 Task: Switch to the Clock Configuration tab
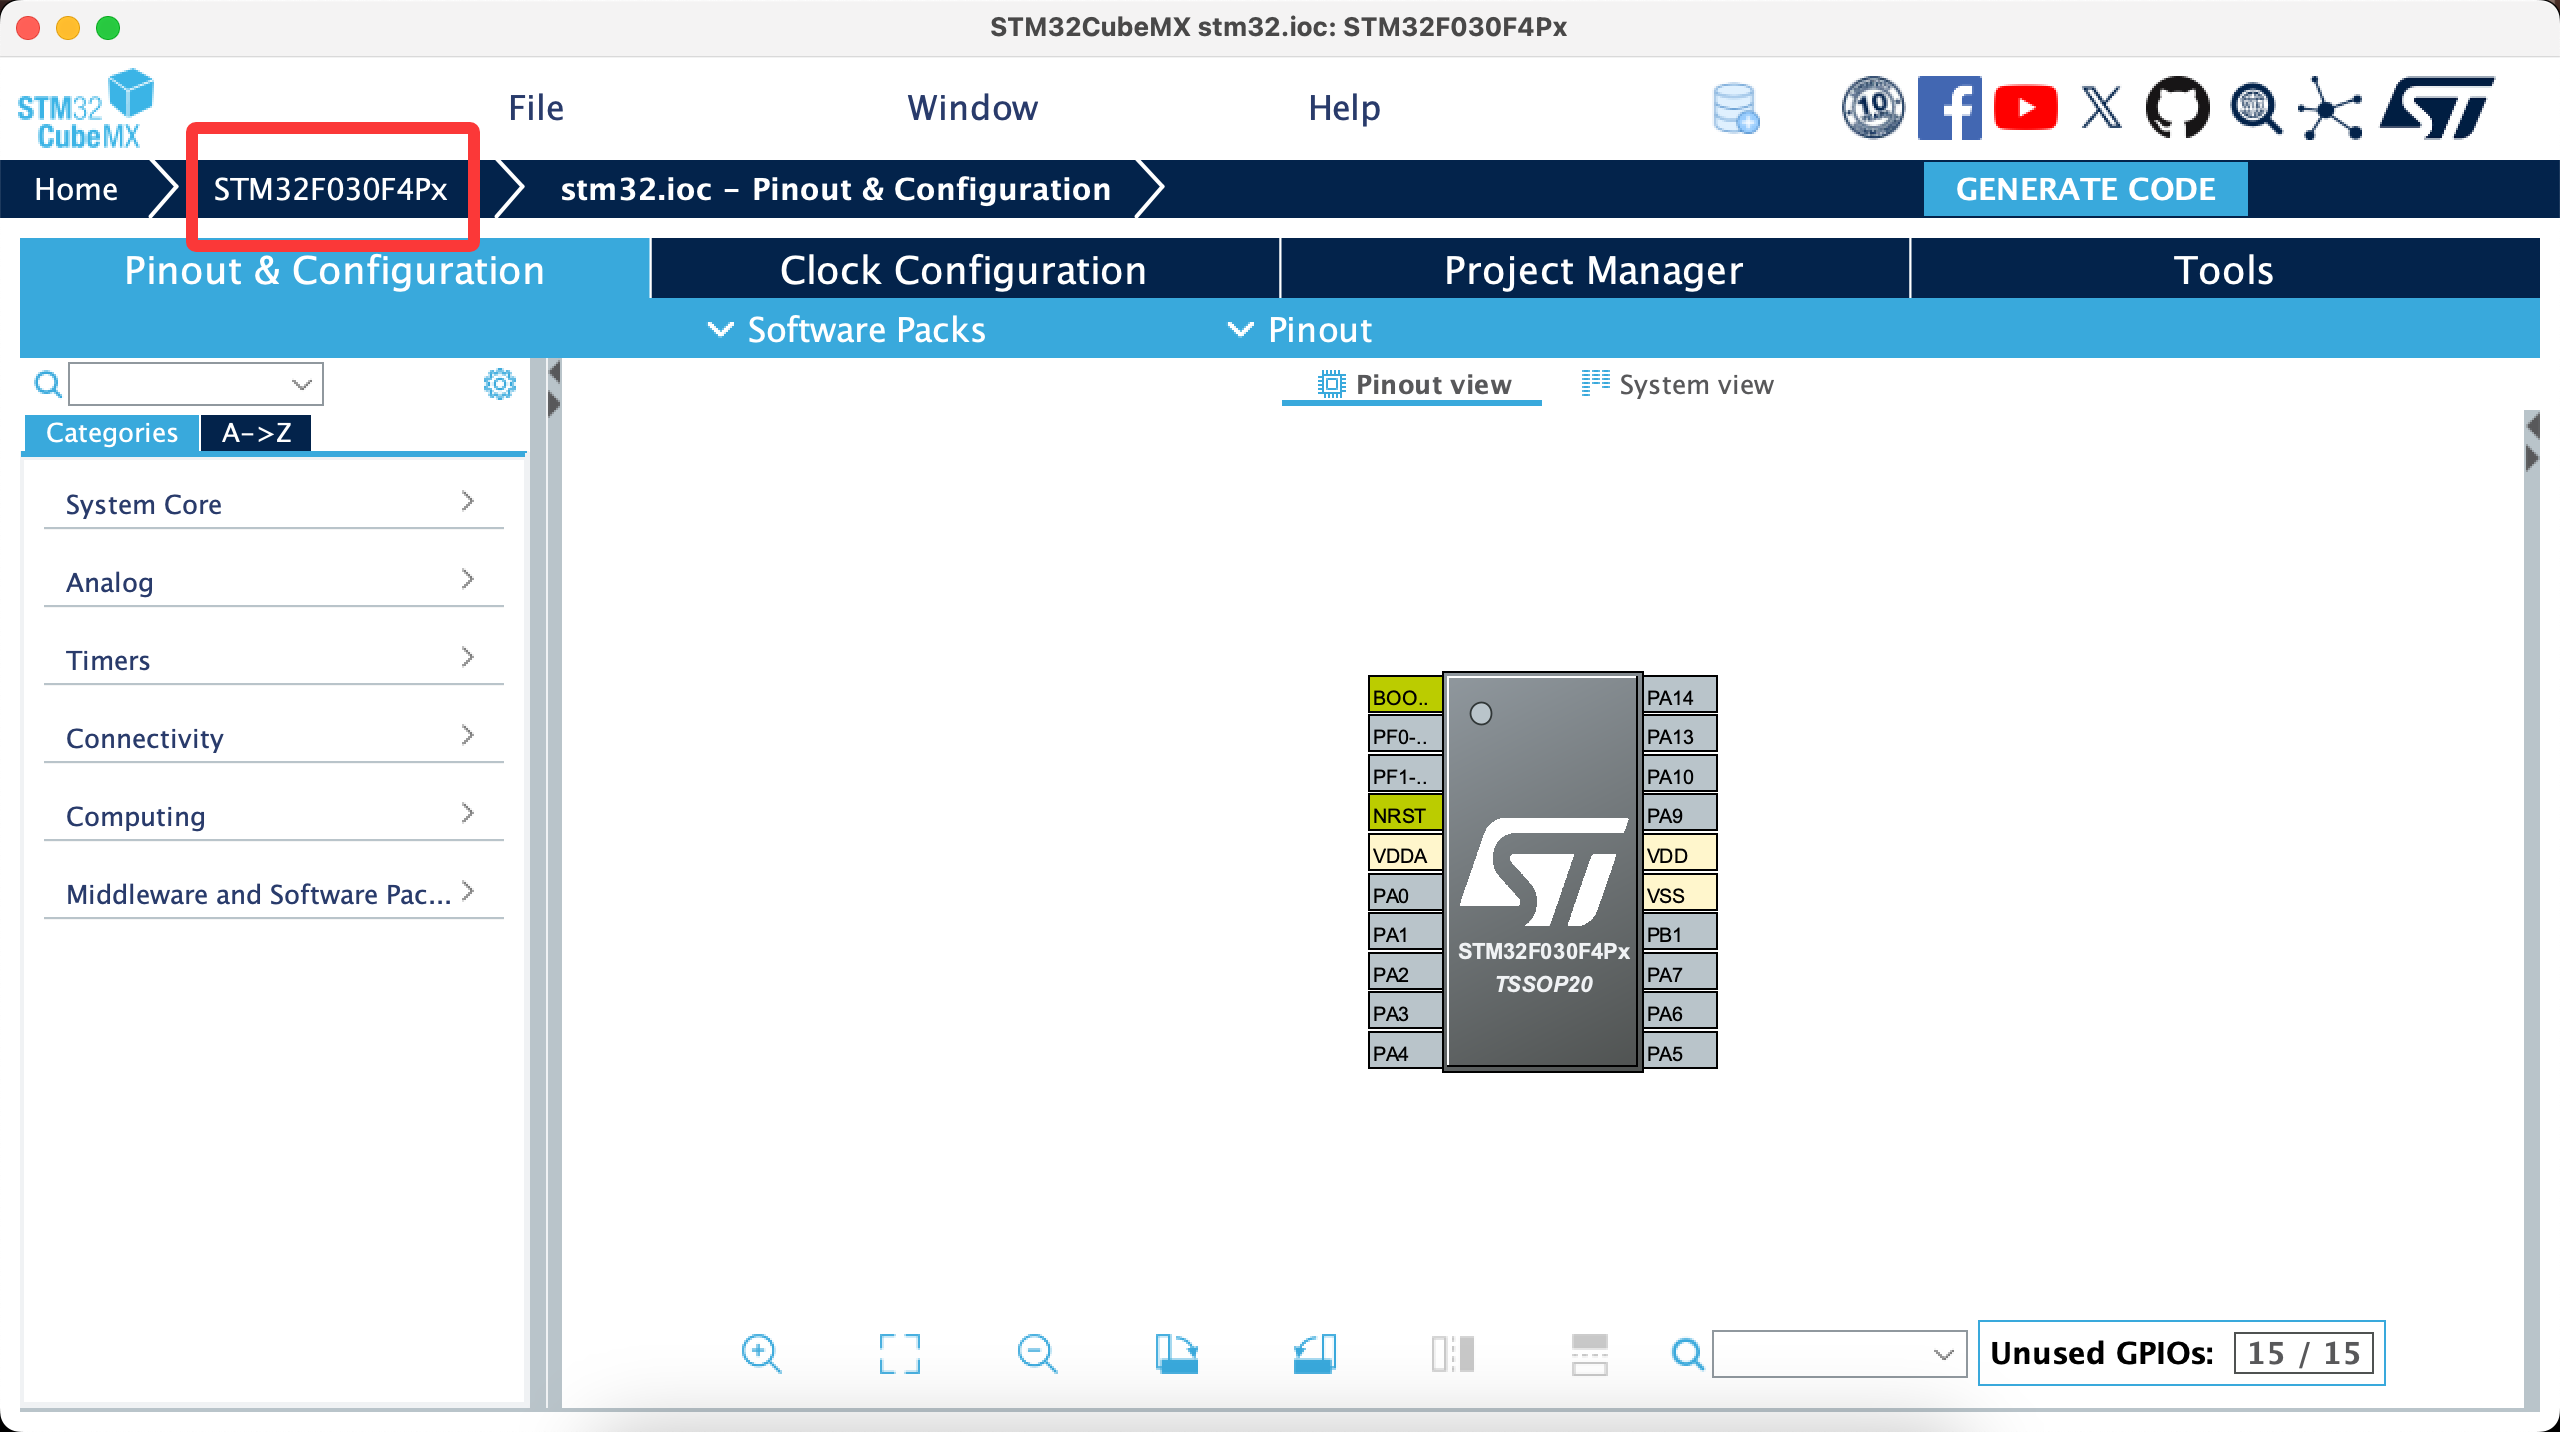pos(964,269)
